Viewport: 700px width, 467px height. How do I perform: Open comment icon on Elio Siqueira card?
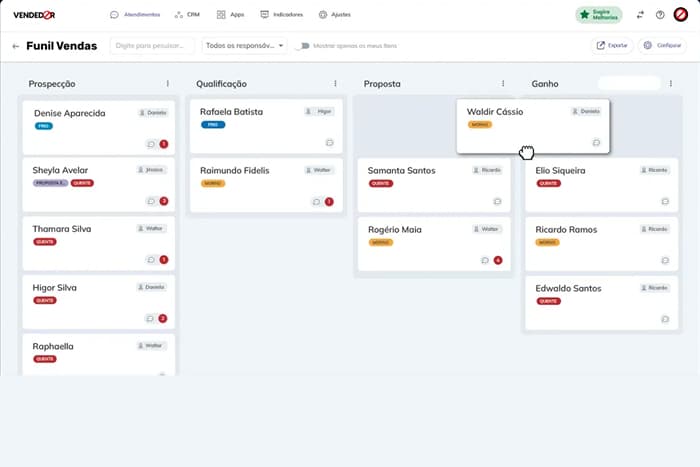(664, 201)
